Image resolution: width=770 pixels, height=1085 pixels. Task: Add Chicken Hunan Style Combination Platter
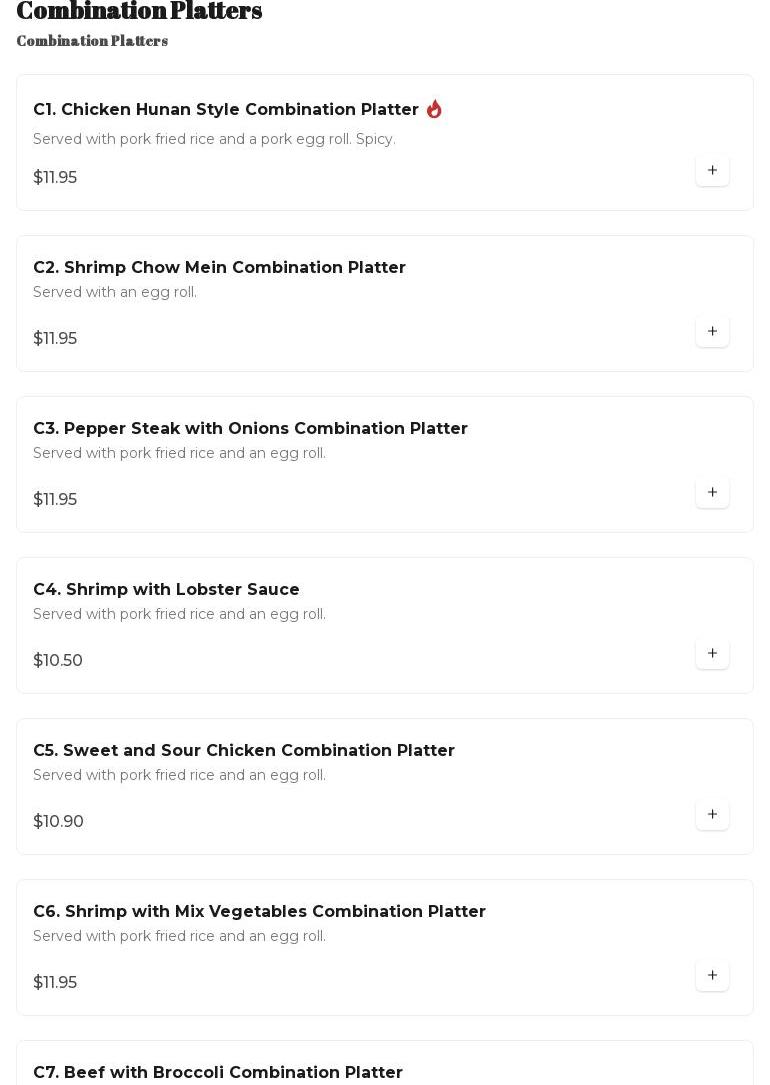click(x=712, y=170)
